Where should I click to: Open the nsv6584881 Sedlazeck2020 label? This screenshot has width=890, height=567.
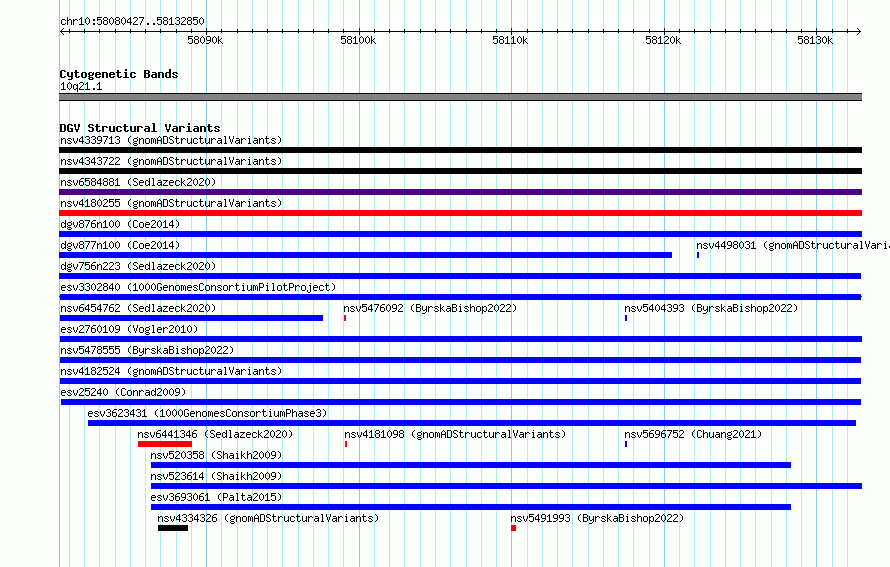point(138,182)
